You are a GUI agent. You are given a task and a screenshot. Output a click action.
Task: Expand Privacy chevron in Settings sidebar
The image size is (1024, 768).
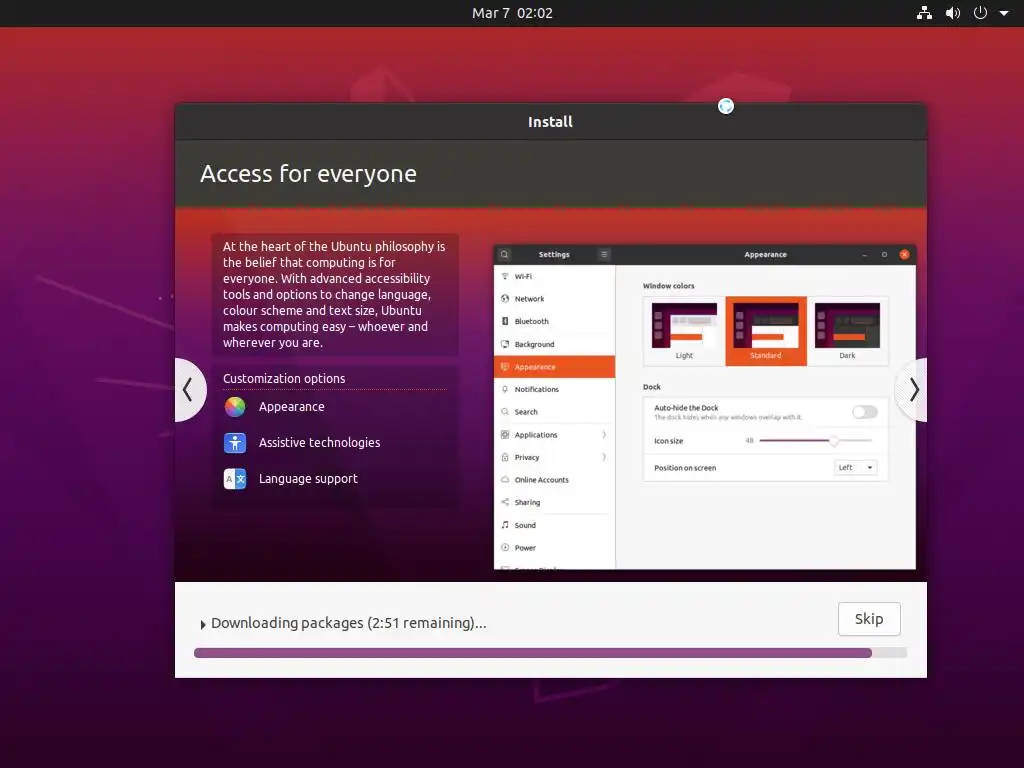[x=604, y=457]
